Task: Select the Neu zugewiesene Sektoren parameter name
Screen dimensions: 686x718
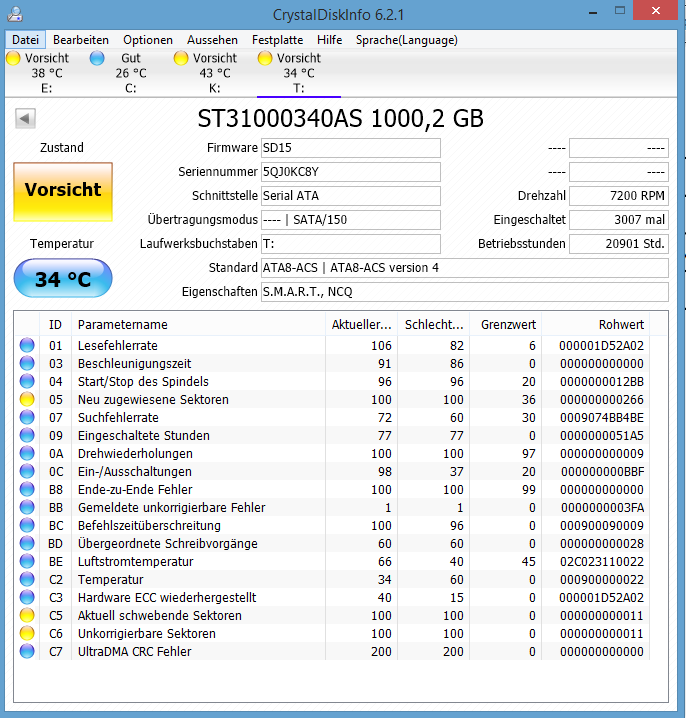Action: pyautogui.click(x=153, y=399)
